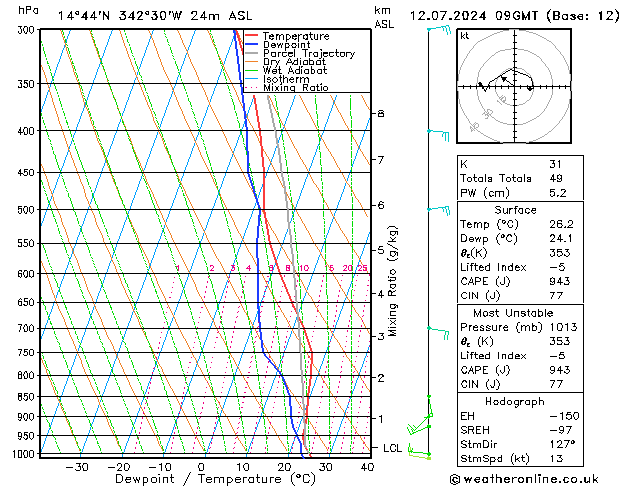Select the Totals Totals value row
Viewport: 629px width, 486px height.
tap(516, 178)
